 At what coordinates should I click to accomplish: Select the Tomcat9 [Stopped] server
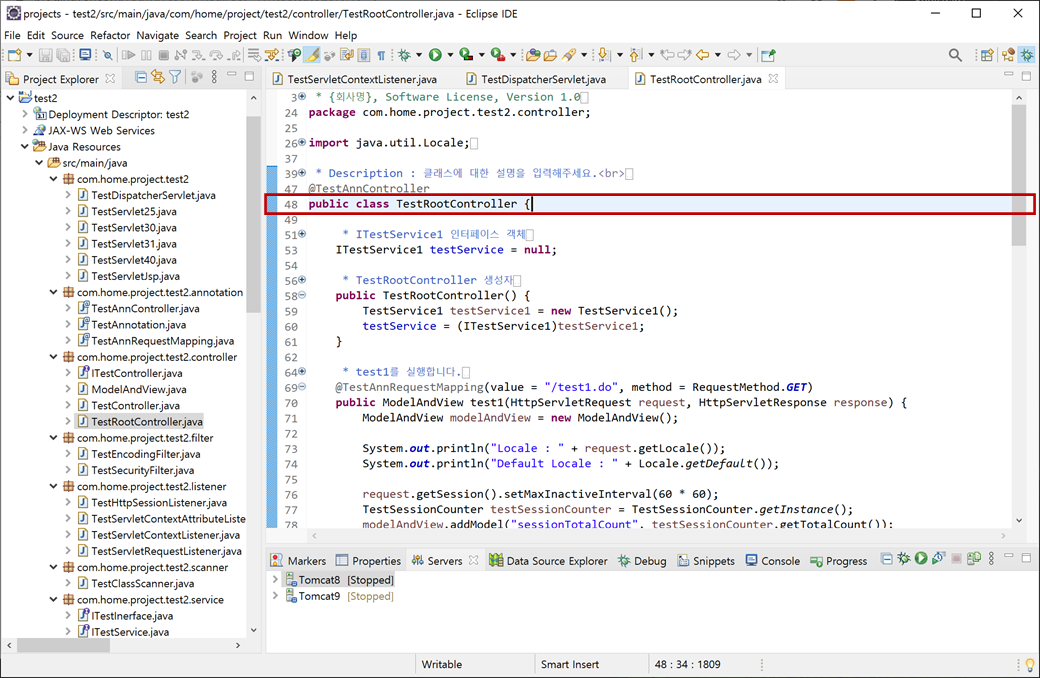coord(339,596)
